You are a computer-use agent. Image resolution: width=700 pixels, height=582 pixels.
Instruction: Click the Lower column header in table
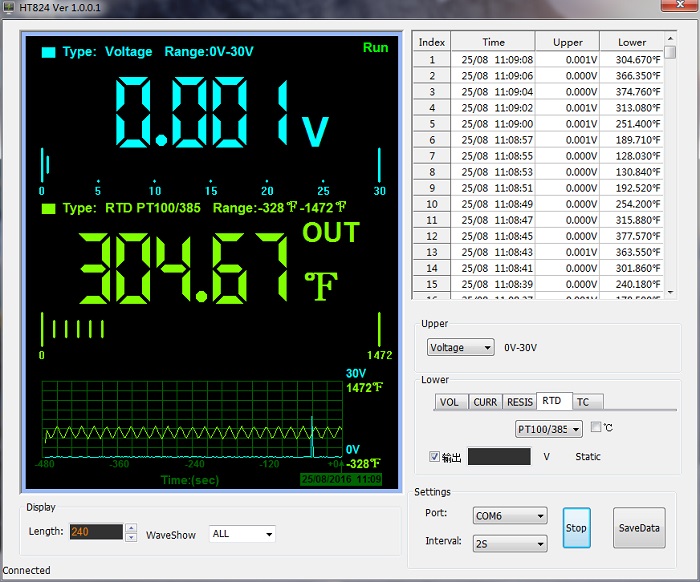pos(631,42)
